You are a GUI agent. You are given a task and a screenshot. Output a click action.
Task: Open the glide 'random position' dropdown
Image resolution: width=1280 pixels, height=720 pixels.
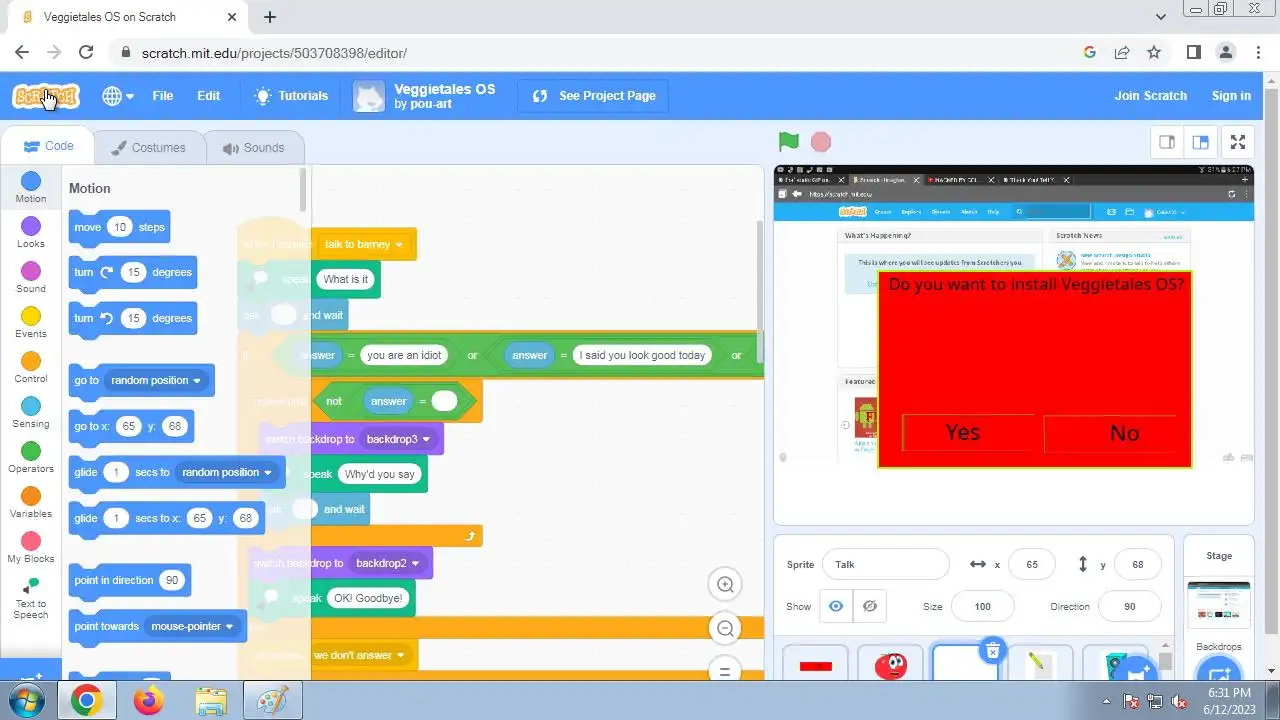pyautogui.click(x=227, y=472)
